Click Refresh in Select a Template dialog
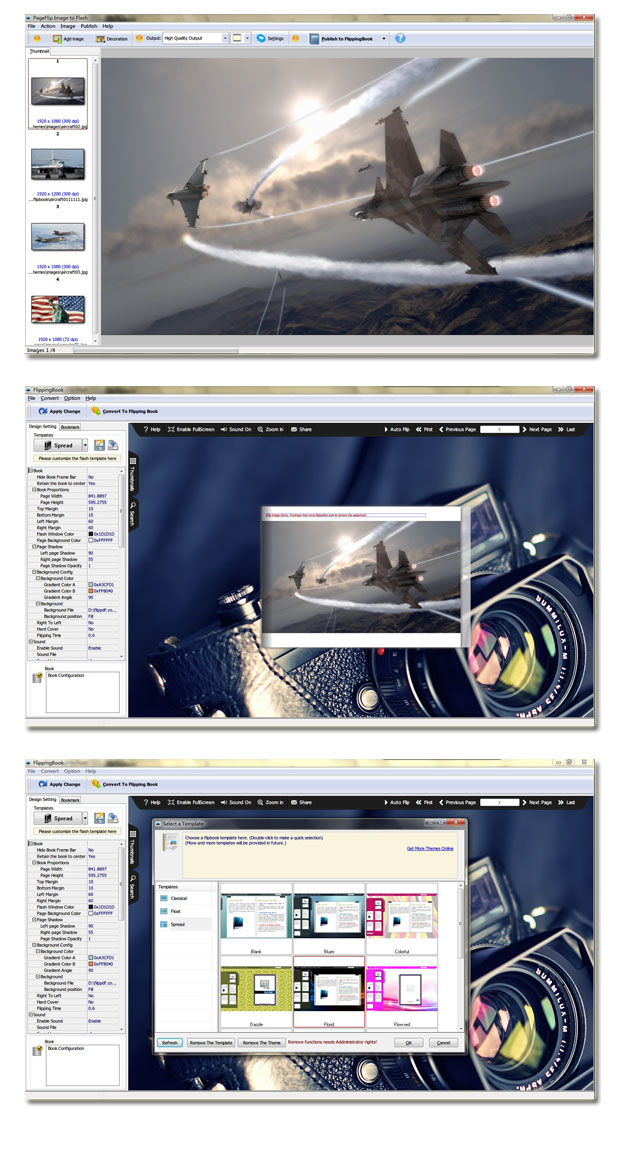 coord(170,1042)
